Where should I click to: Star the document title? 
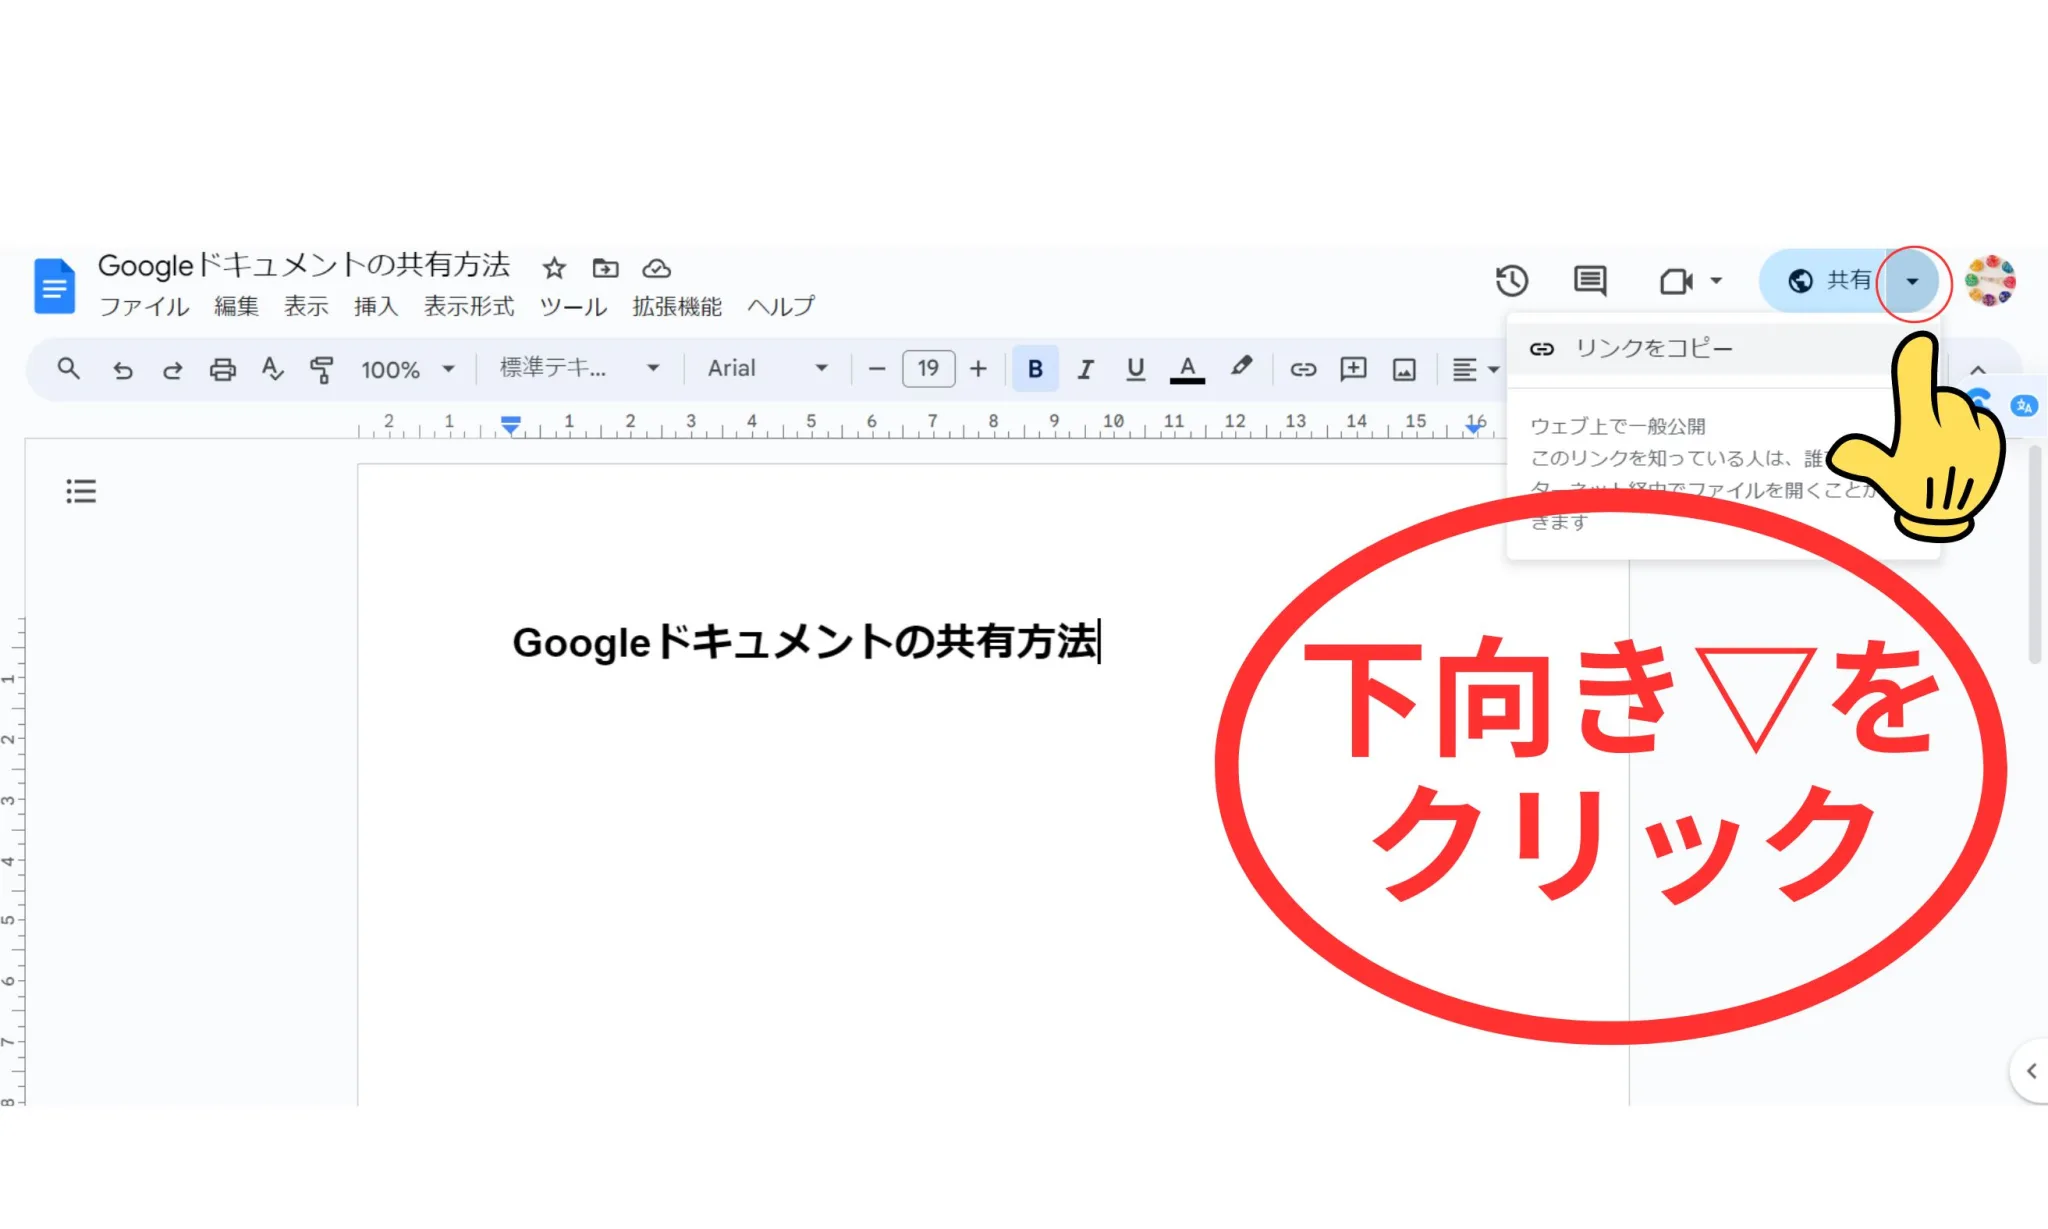[554, 268]
